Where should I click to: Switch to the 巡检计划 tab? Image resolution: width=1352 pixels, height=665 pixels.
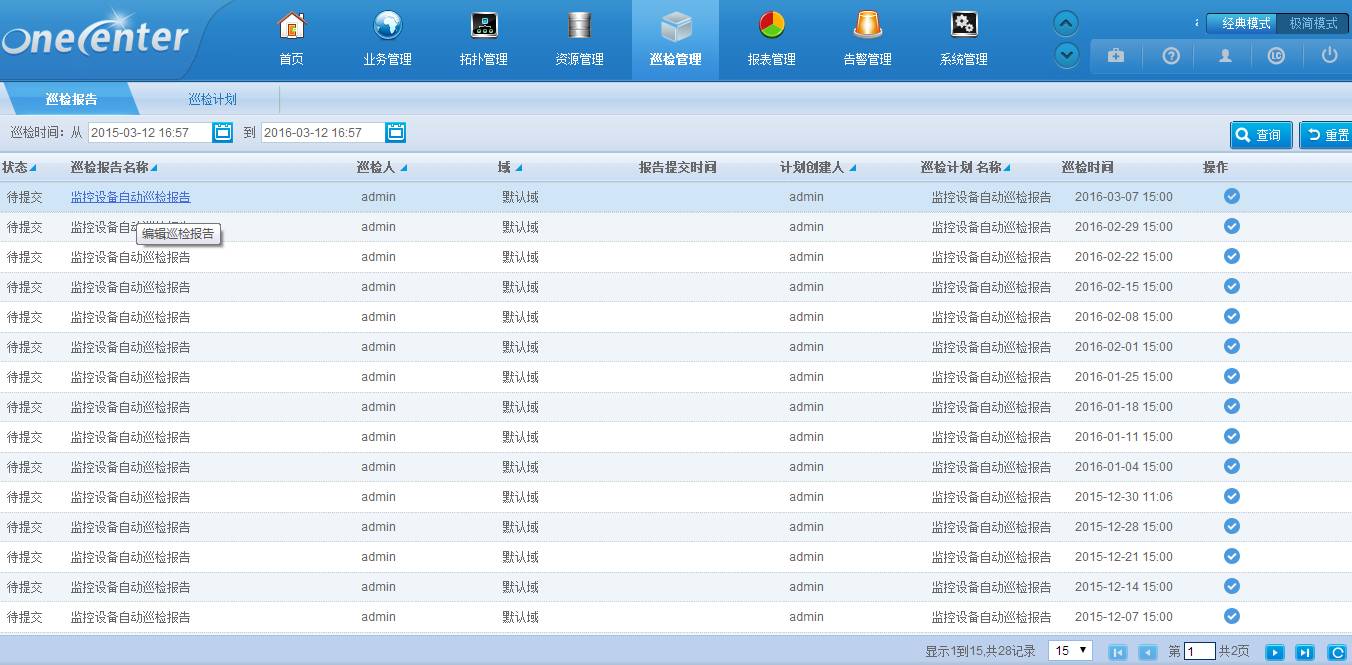[x=214, y=99]
